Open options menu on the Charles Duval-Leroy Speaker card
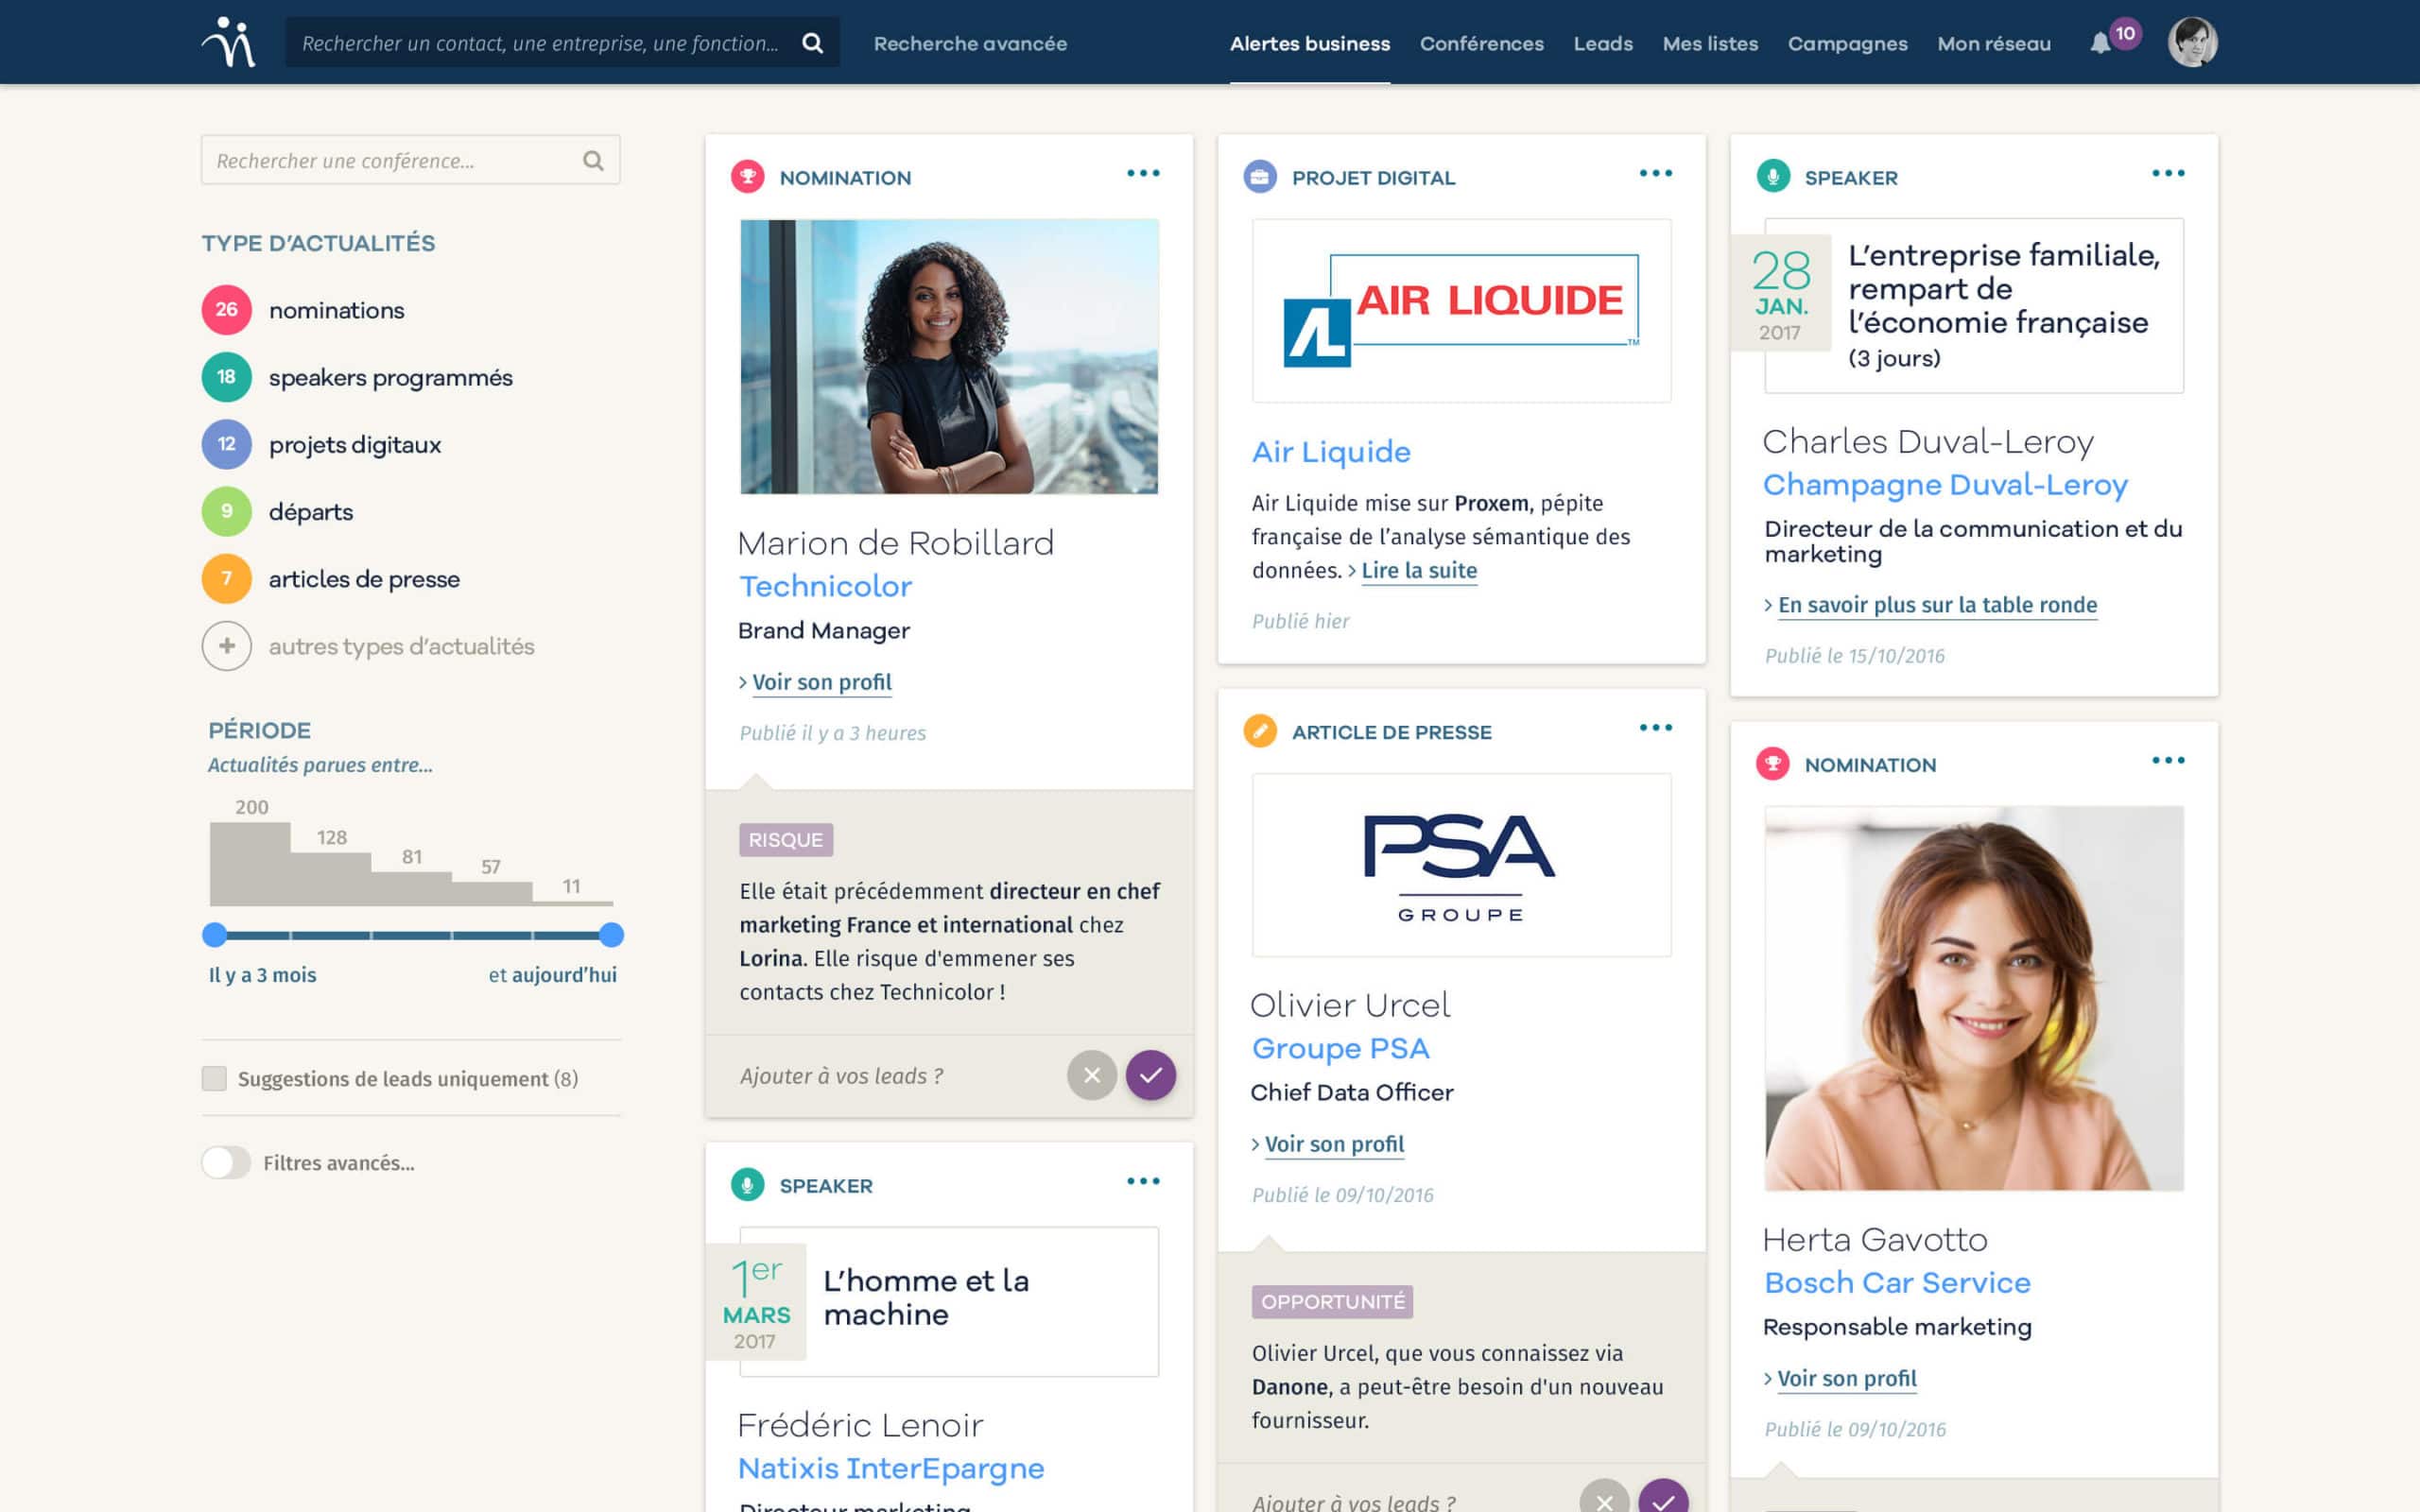This screenshot has width=2420, height=1512. tap(2168, 173)
